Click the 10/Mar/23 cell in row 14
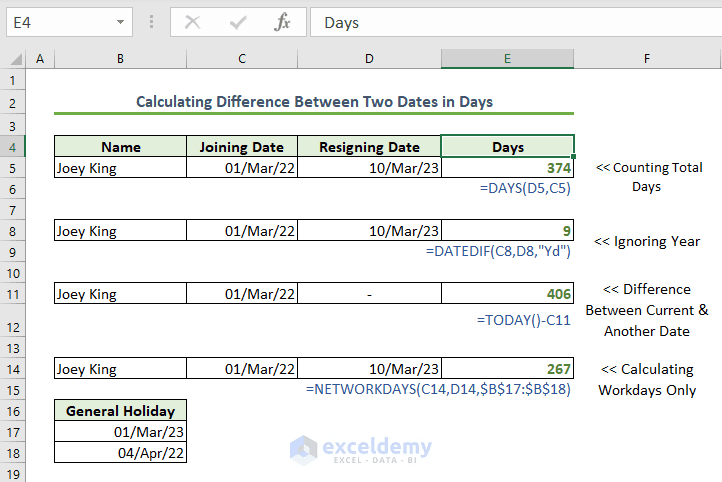The height and width of the screenshot is (482, 722). tap(369, 369)
